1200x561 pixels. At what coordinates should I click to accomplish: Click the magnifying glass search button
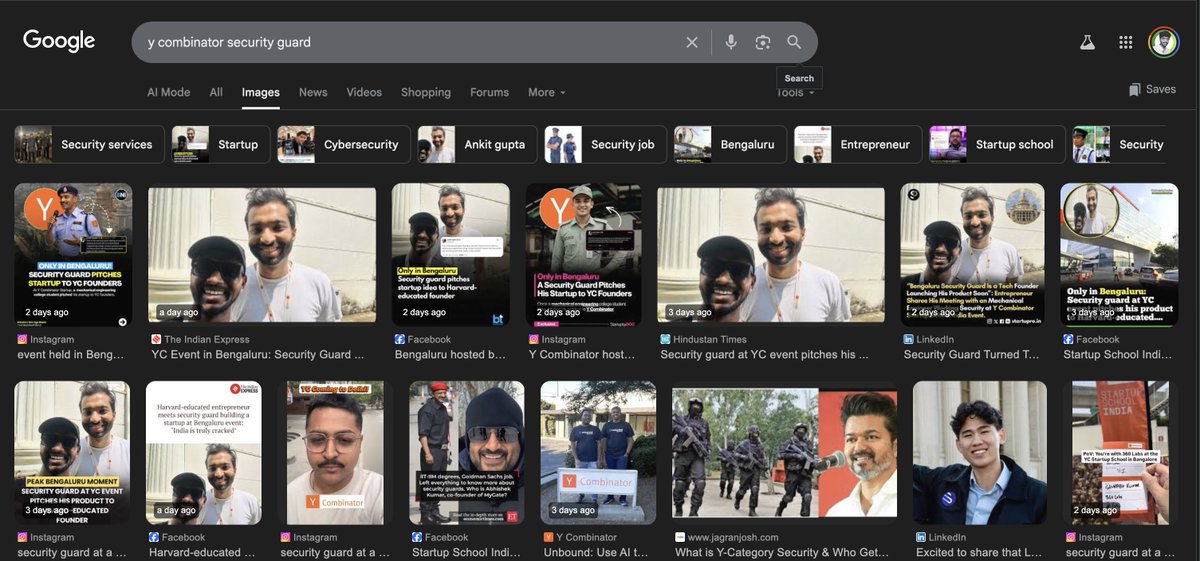794,42
